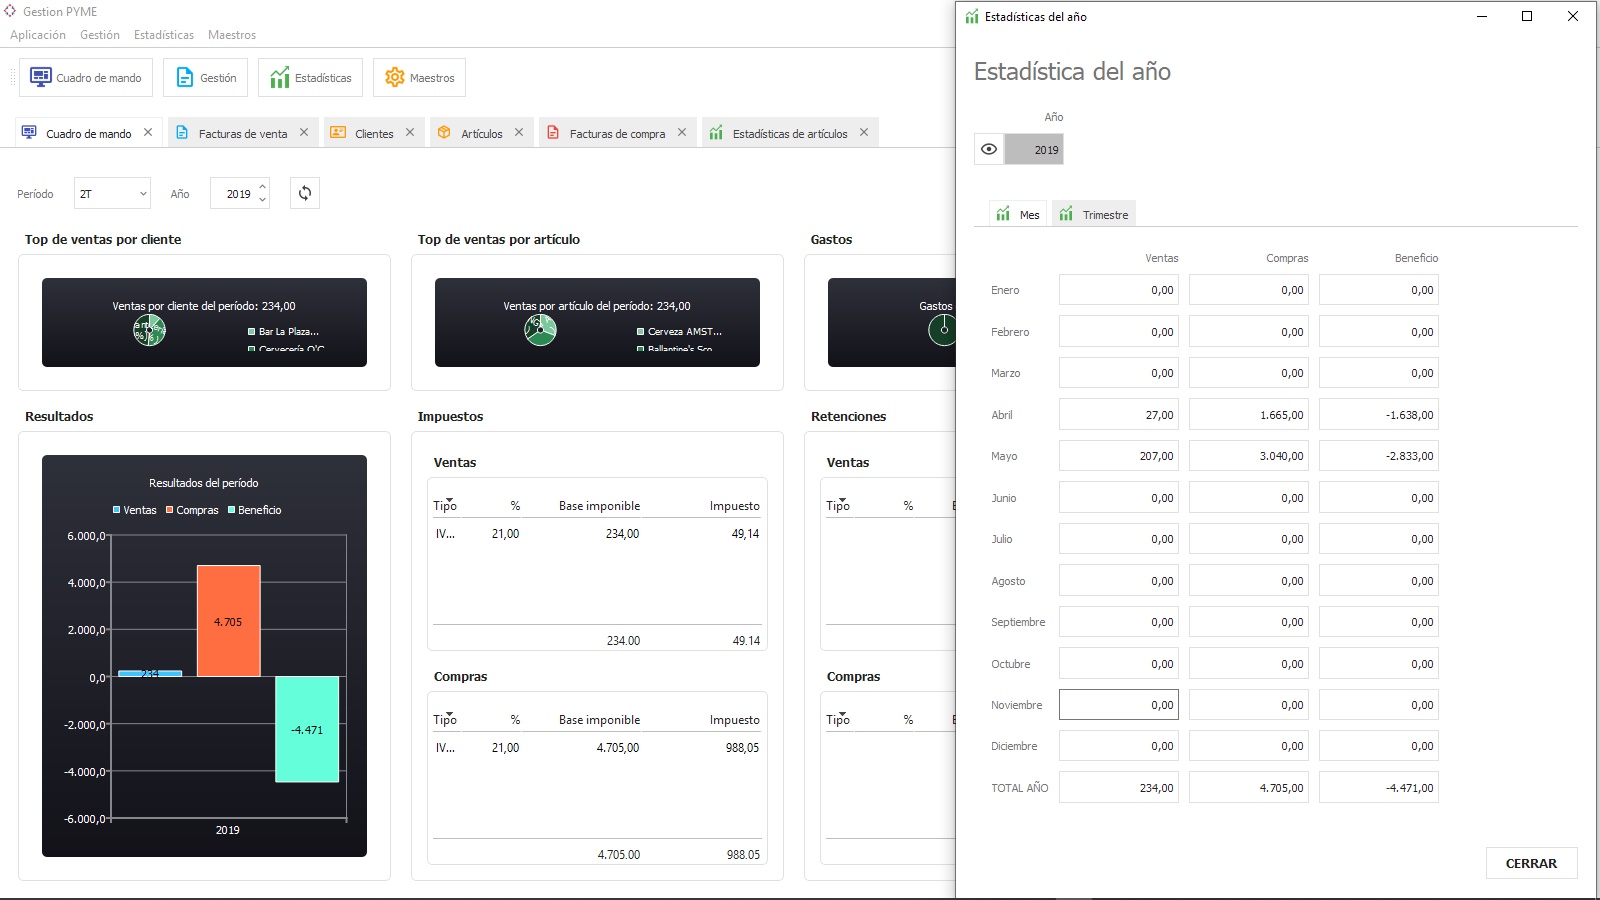Click the refresh icon next to year

[x=305, y=193]
